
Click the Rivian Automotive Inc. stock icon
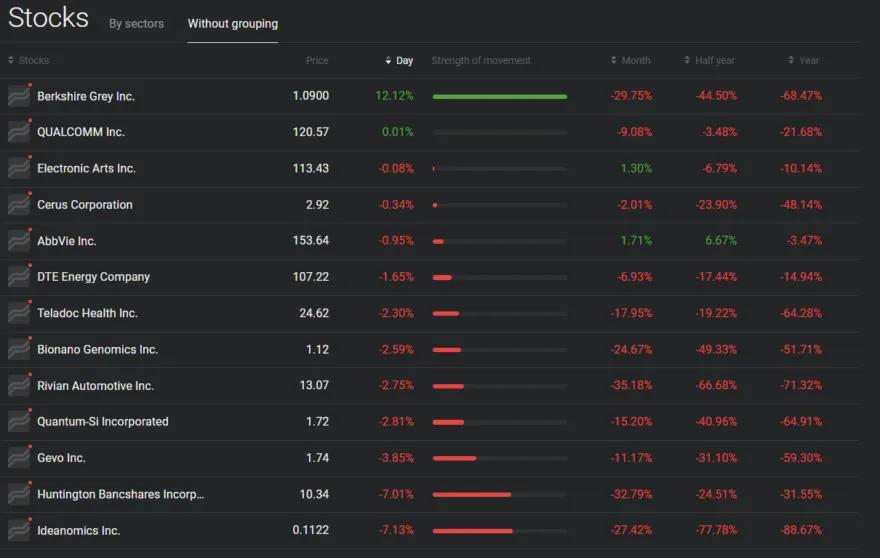pyautogui.click(x=19, y=386)
